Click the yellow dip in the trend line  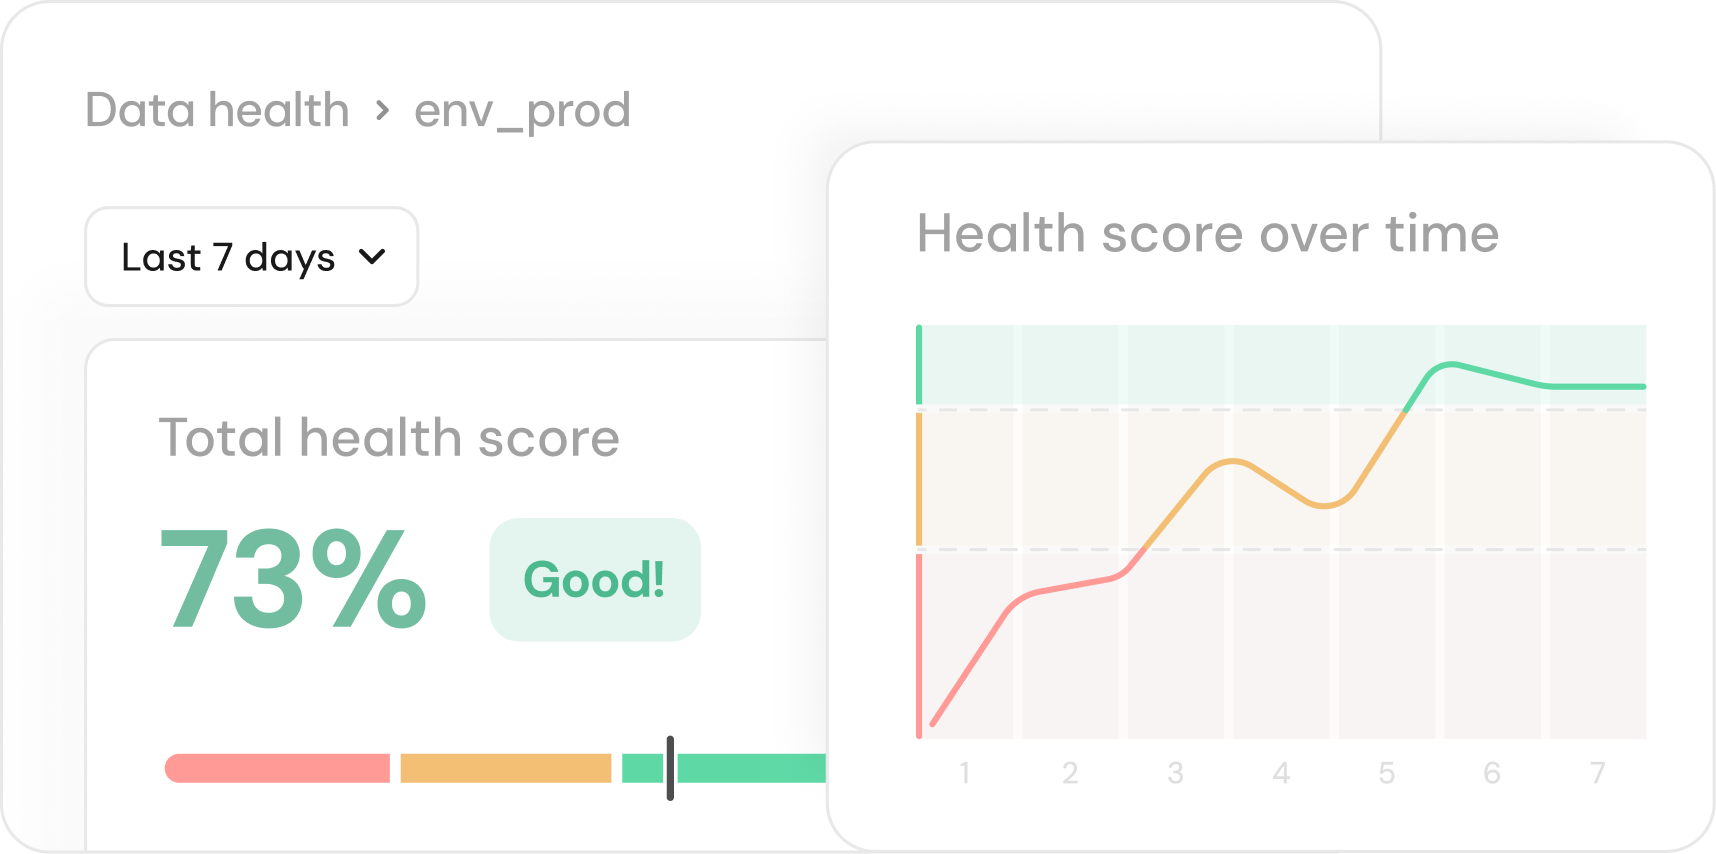click(x=1325, y=507)
